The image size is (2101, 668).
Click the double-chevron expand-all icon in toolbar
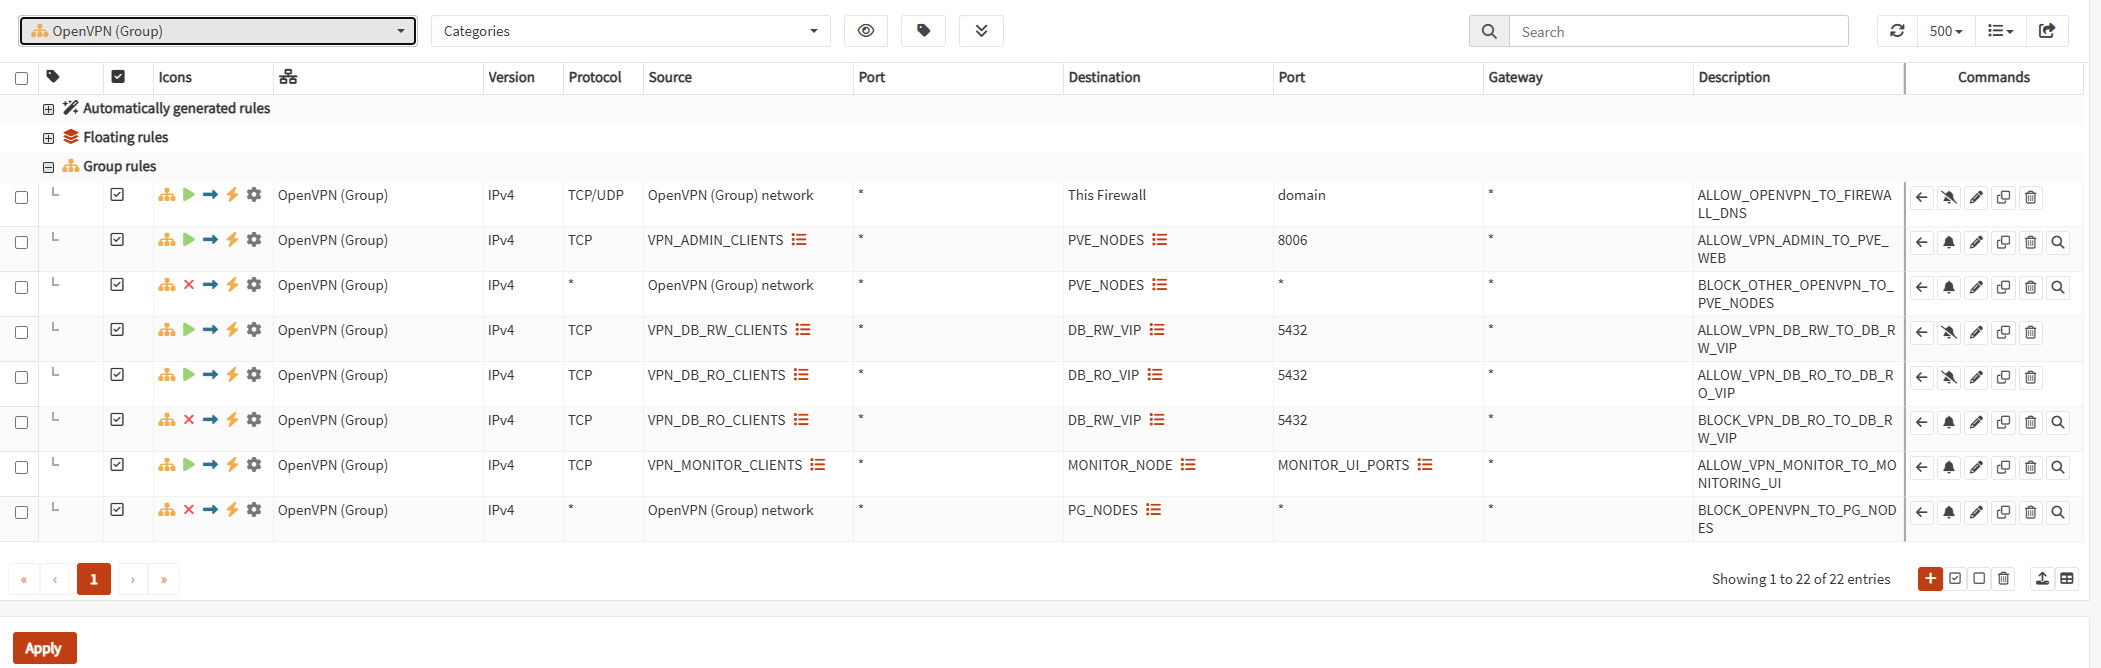tap(981, 31)
